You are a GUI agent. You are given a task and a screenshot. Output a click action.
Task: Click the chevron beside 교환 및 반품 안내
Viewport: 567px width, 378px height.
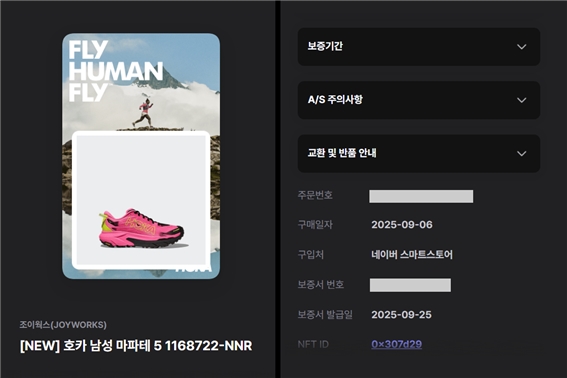[521, 153]
